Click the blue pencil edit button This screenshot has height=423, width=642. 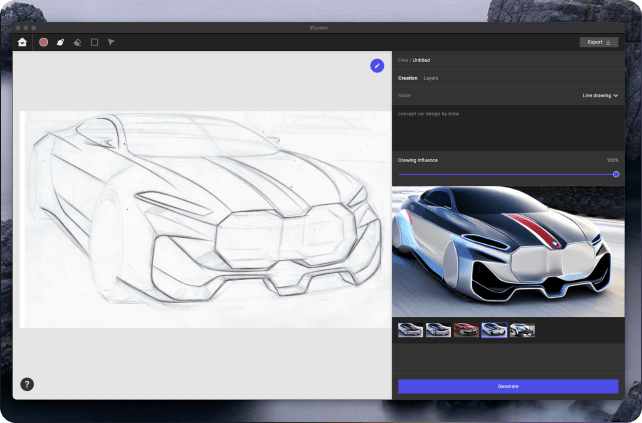tap(377, 65)
